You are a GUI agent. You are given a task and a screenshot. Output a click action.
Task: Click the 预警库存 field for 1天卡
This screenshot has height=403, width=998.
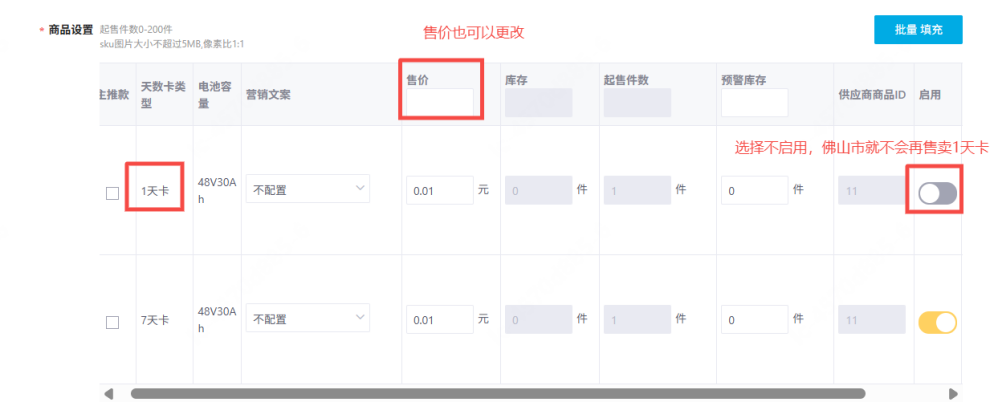point(754,190)
